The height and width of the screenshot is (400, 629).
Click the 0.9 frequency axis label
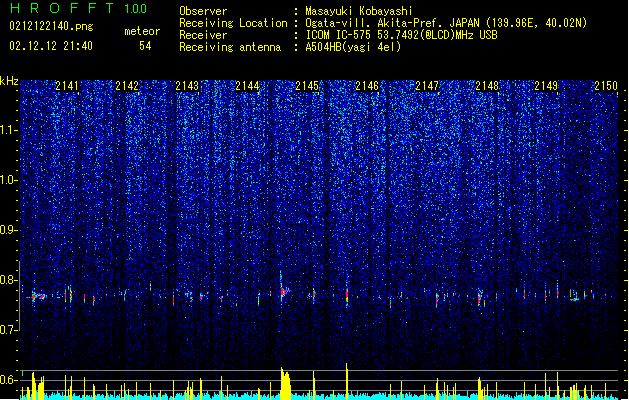pyautogui.click(x=8, y=230)
